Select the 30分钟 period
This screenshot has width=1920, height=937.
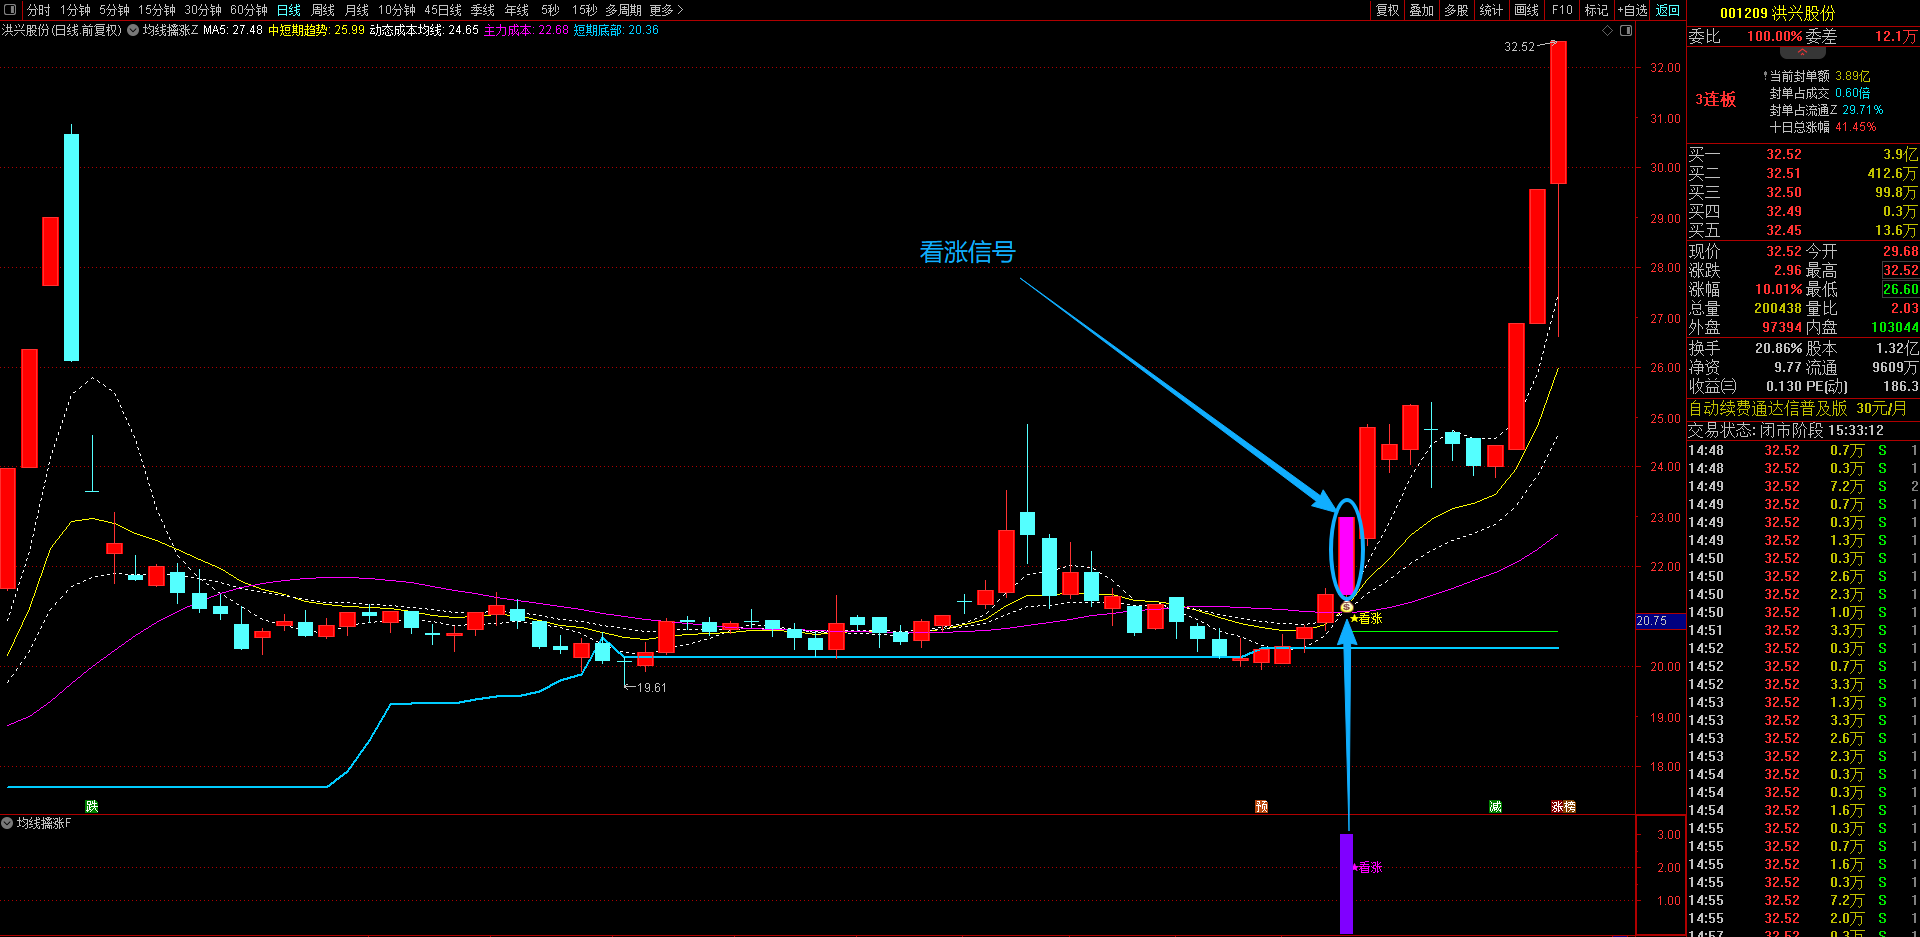[x=203, y=10]
